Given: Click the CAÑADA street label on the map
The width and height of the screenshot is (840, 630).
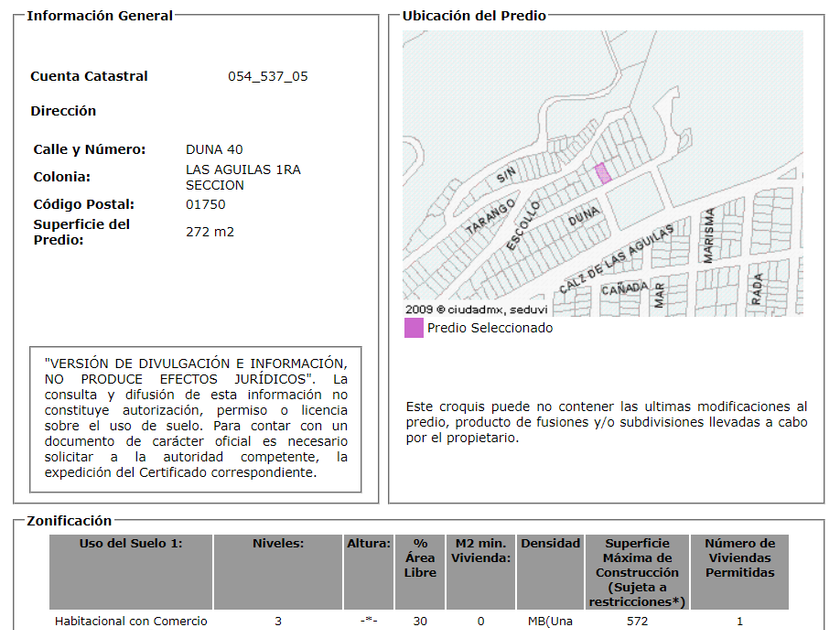Looking at the screenshot, I should [625, 289].
